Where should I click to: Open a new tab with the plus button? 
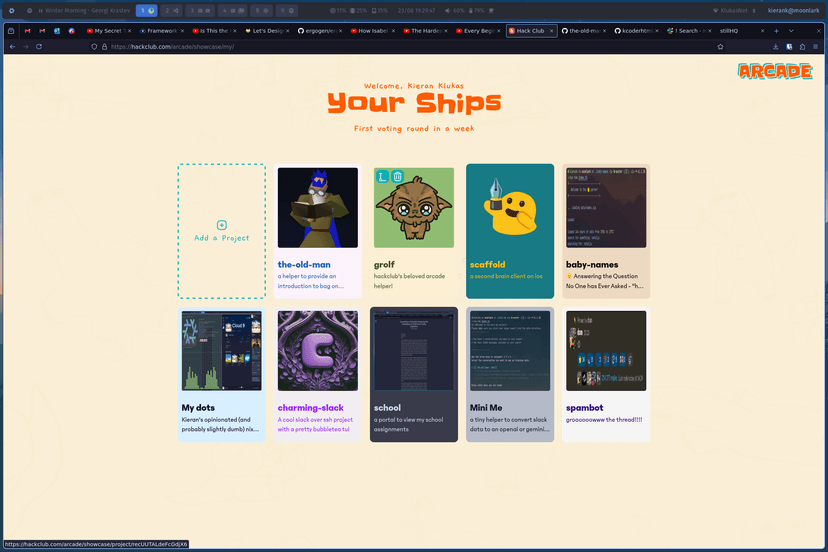coord(776,31)
